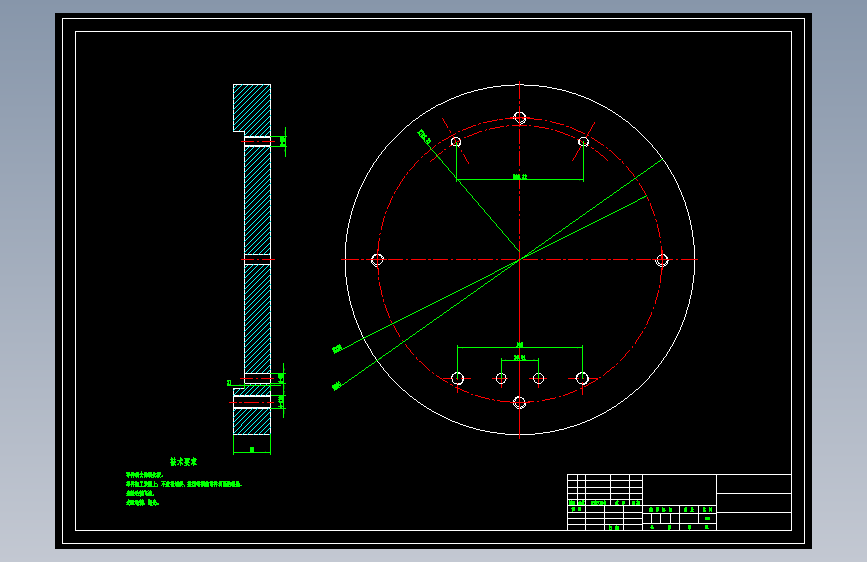The width and height of the screenshot is (867, 562).
Task: Click the leftmost hole on the horizontal centerline
Action: click(x=377, y=259)
